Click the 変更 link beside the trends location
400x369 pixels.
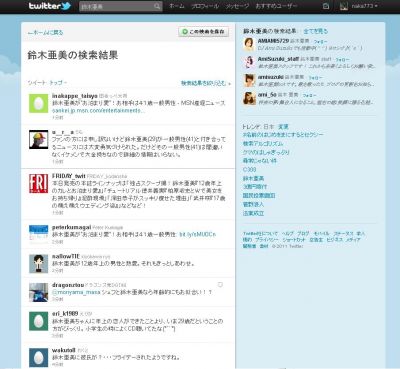point(283,127)
